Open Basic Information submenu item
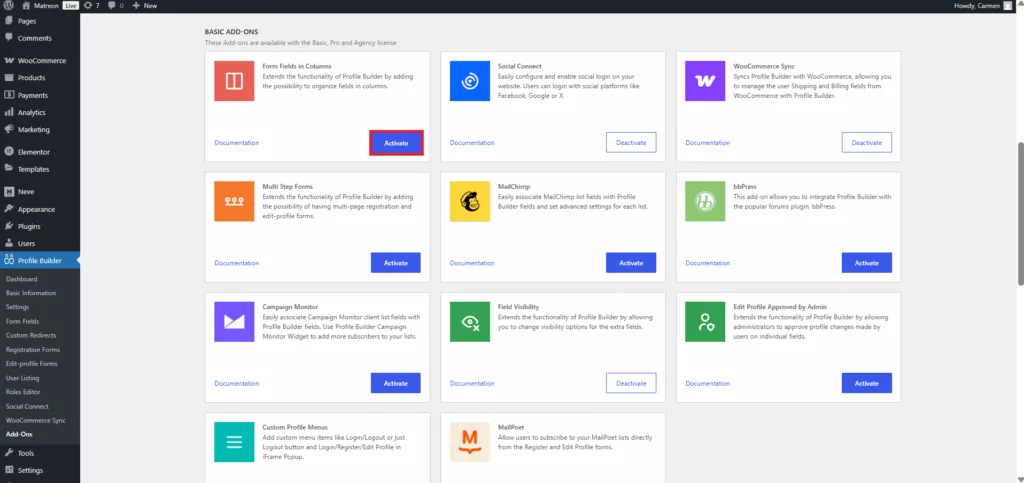The image size is (1024, 483). click(31, 293)
